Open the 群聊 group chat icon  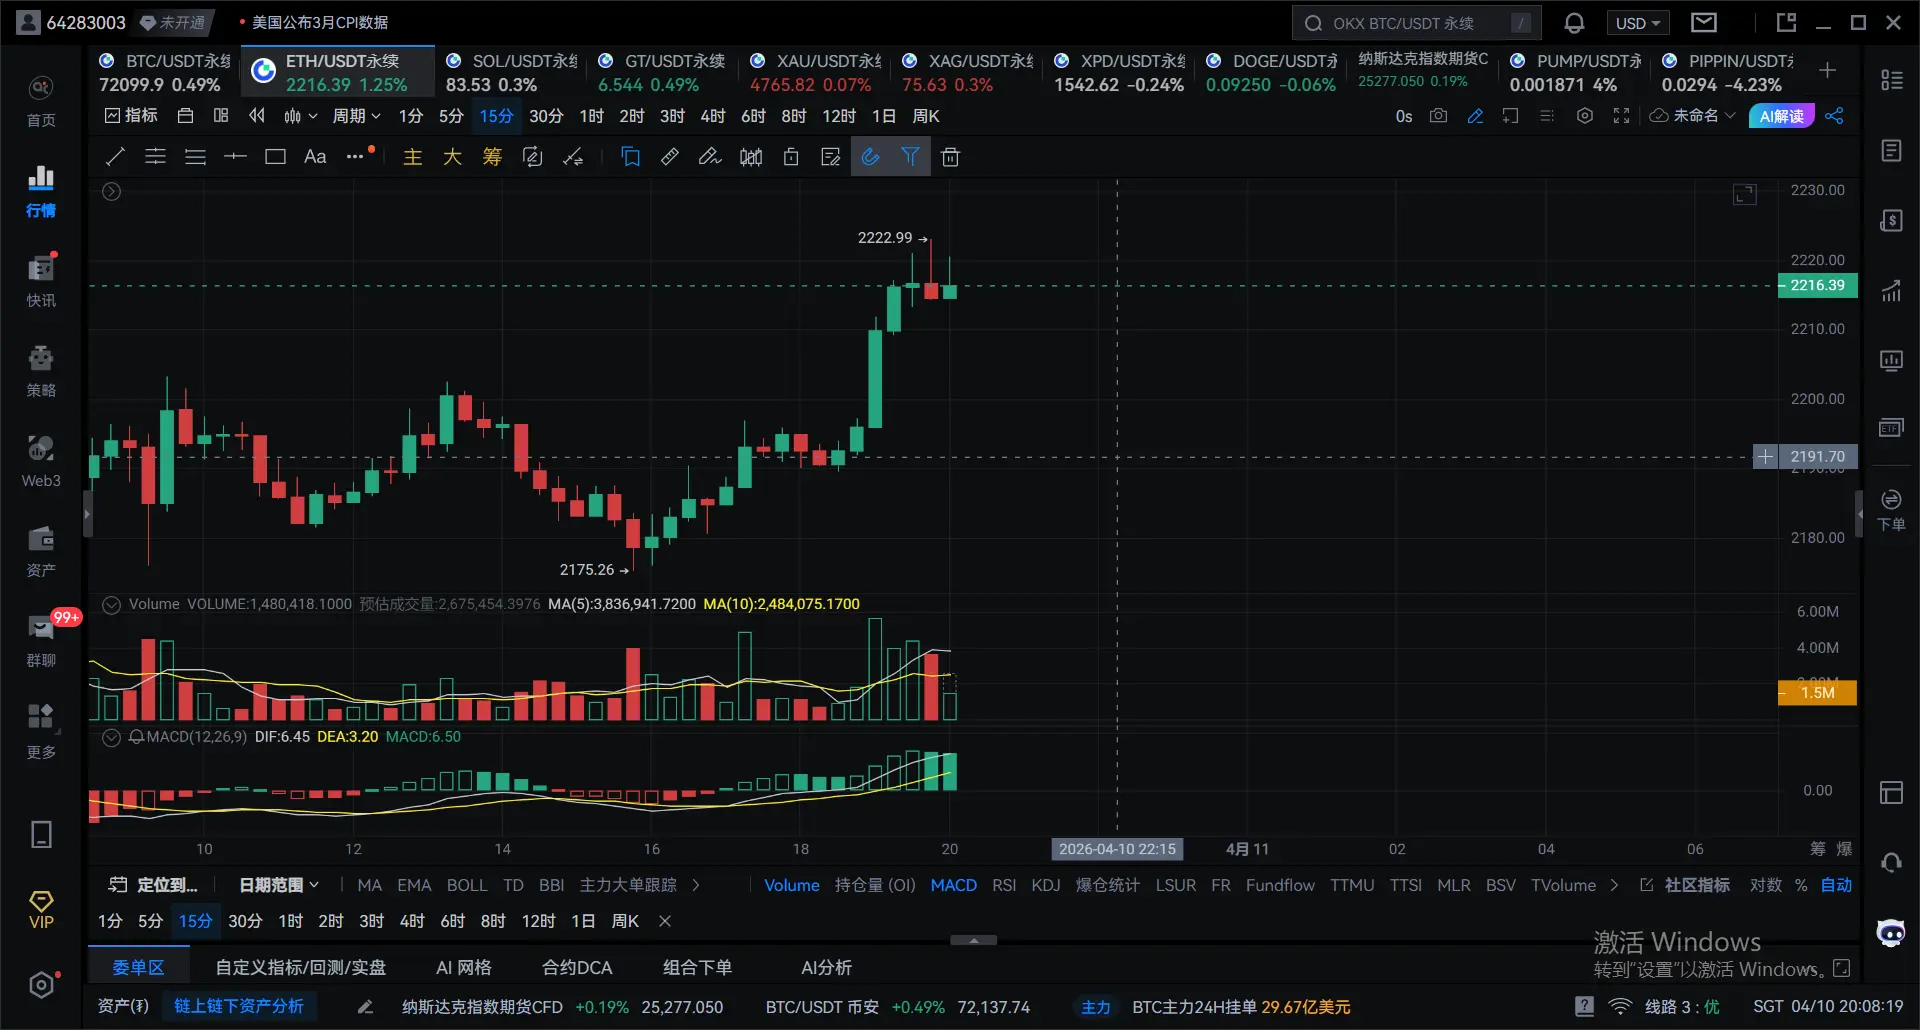coord(41,641)
